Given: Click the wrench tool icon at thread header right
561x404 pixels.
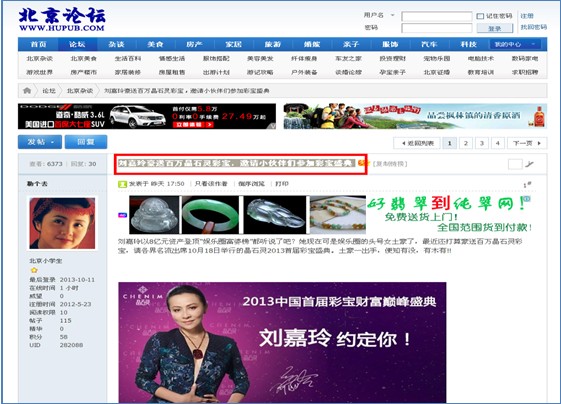Looking at the screenshot, I should pos(530,164).
